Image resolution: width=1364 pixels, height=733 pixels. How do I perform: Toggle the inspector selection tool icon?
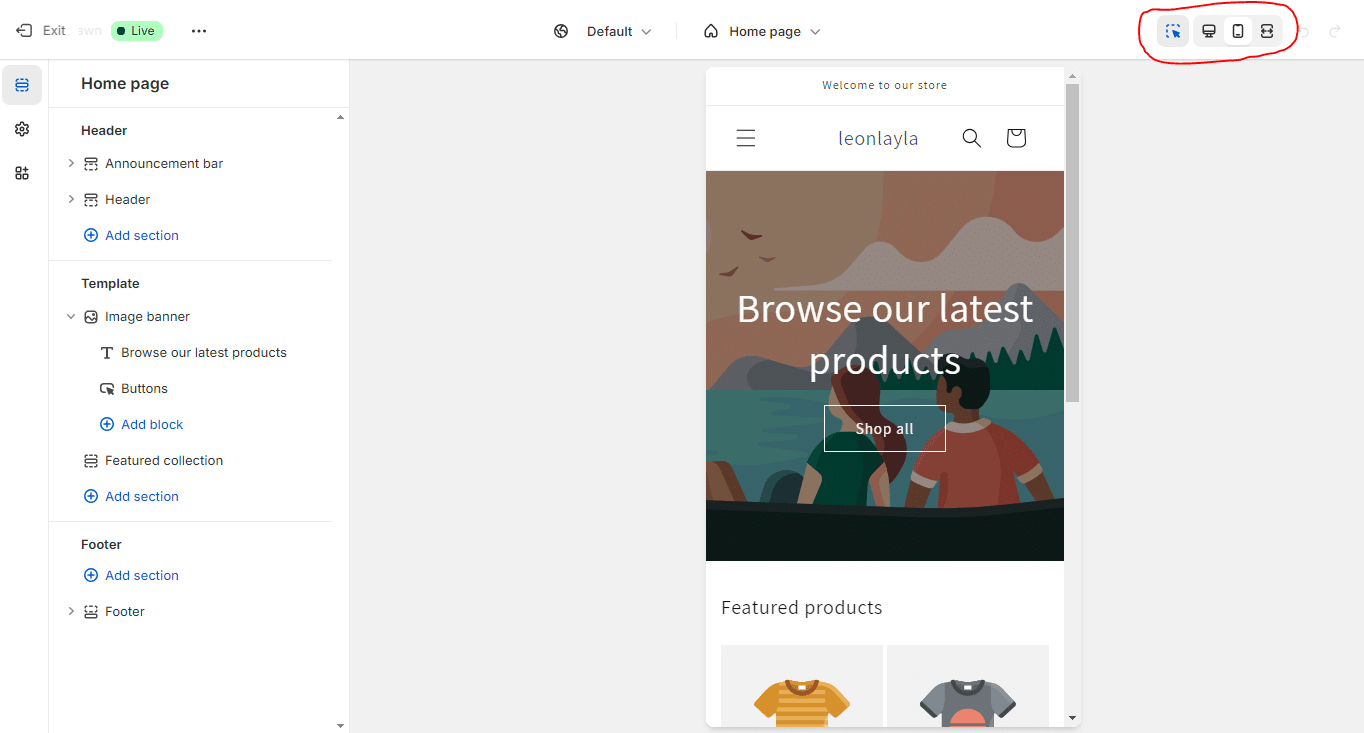(x=1173, y=31)
